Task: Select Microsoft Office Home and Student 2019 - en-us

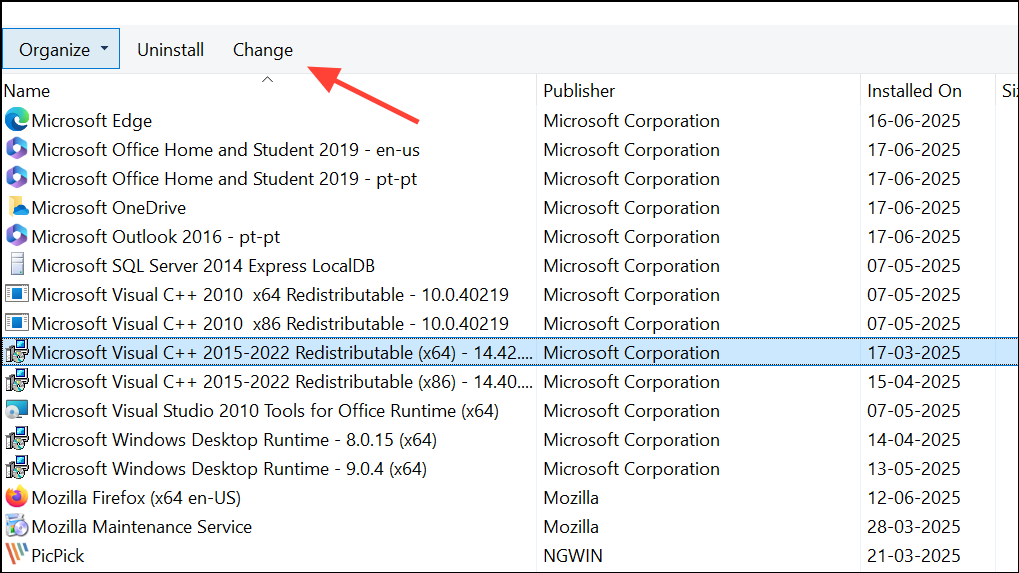Action: (x=226, y=150)
